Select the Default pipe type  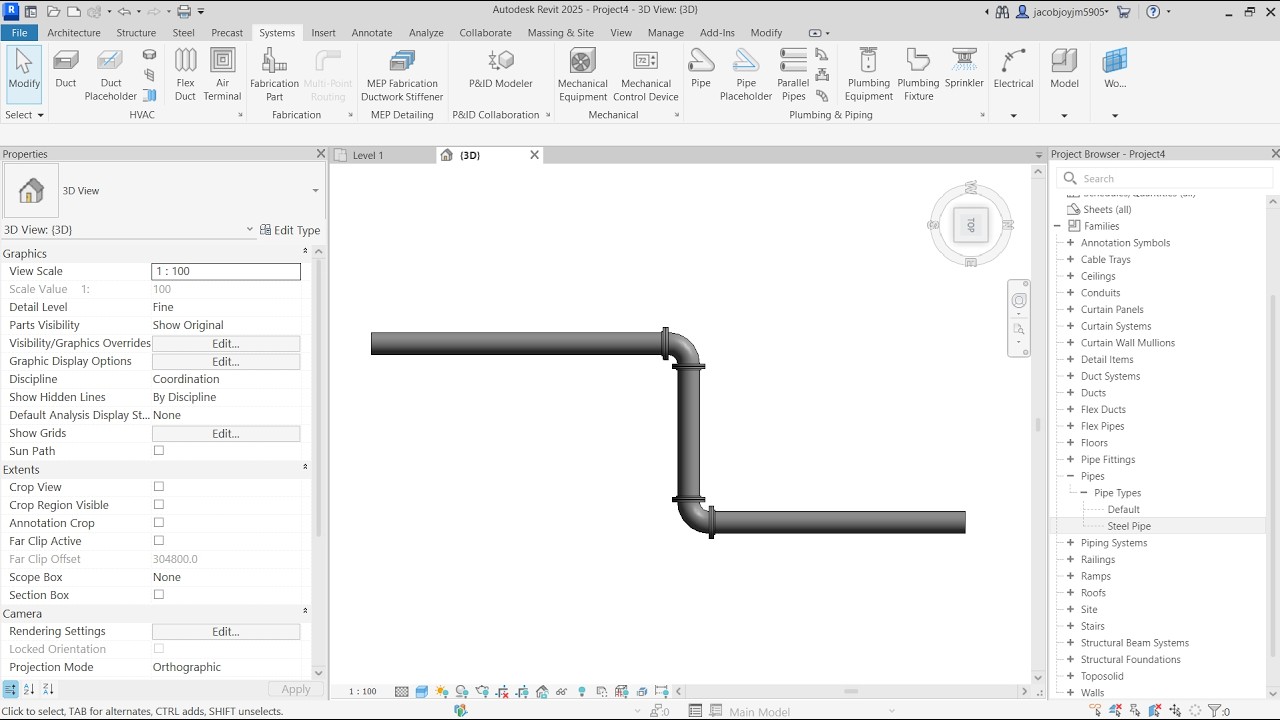click(1123, 510)
